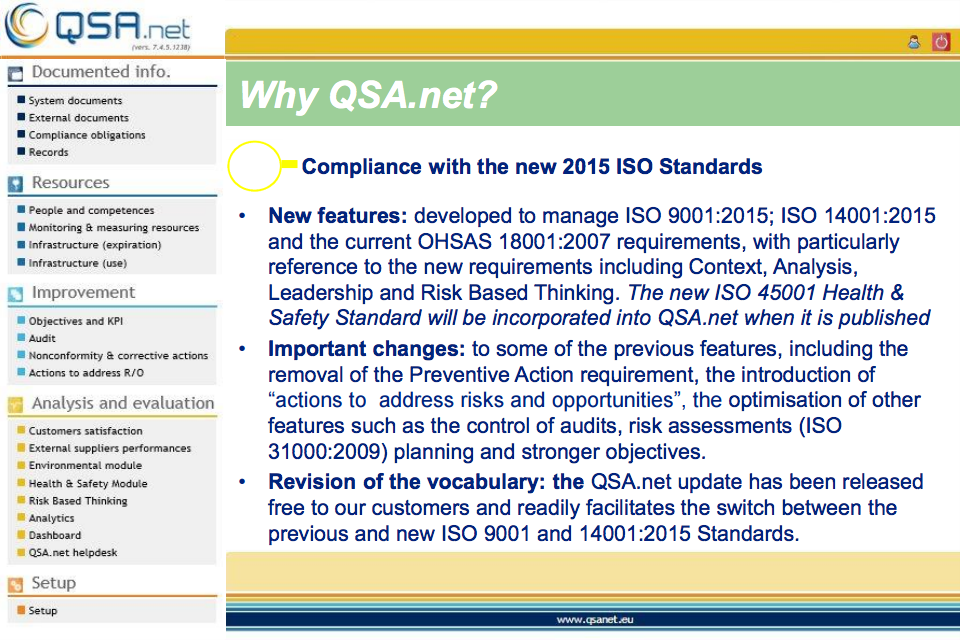Open Monitoring & measuring resources
The height and width of the screenshot is (640, 960).
coord(114,227)
